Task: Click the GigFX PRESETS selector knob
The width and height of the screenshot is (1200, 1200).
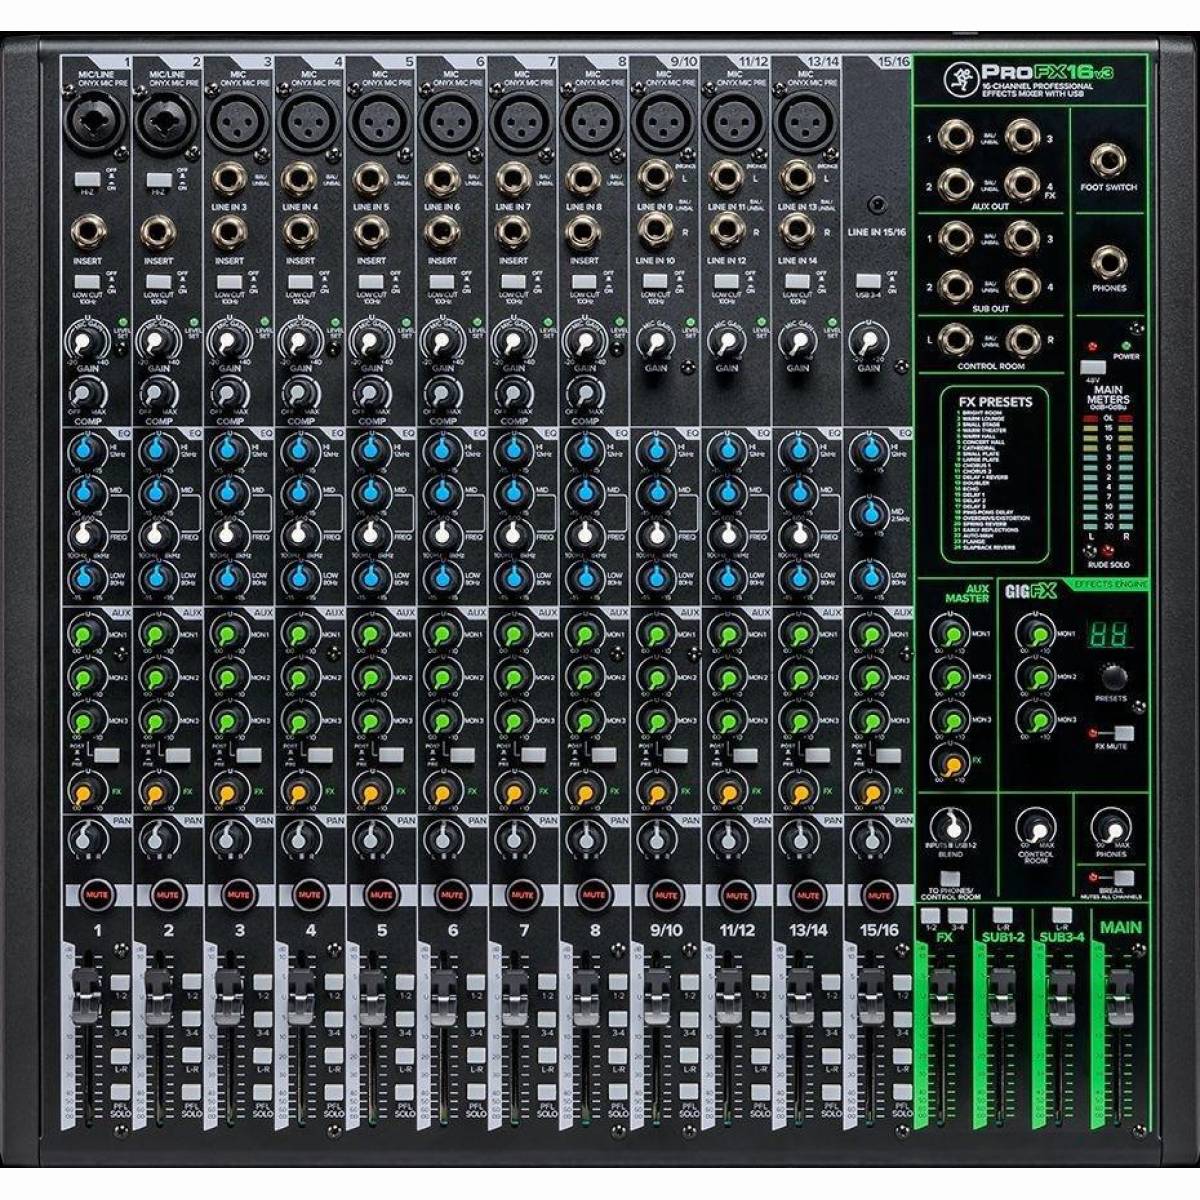Action: pos(1112,676)
